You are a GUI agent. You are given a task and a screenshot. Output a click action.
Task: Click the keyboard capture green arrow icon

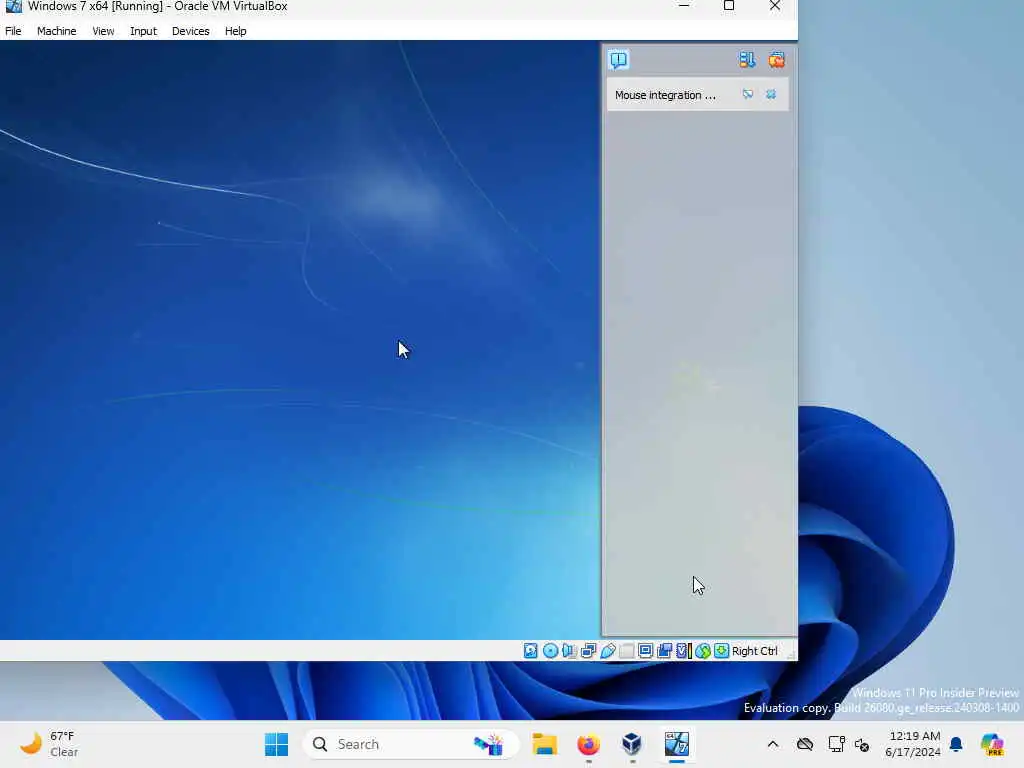tap(721, 650)
